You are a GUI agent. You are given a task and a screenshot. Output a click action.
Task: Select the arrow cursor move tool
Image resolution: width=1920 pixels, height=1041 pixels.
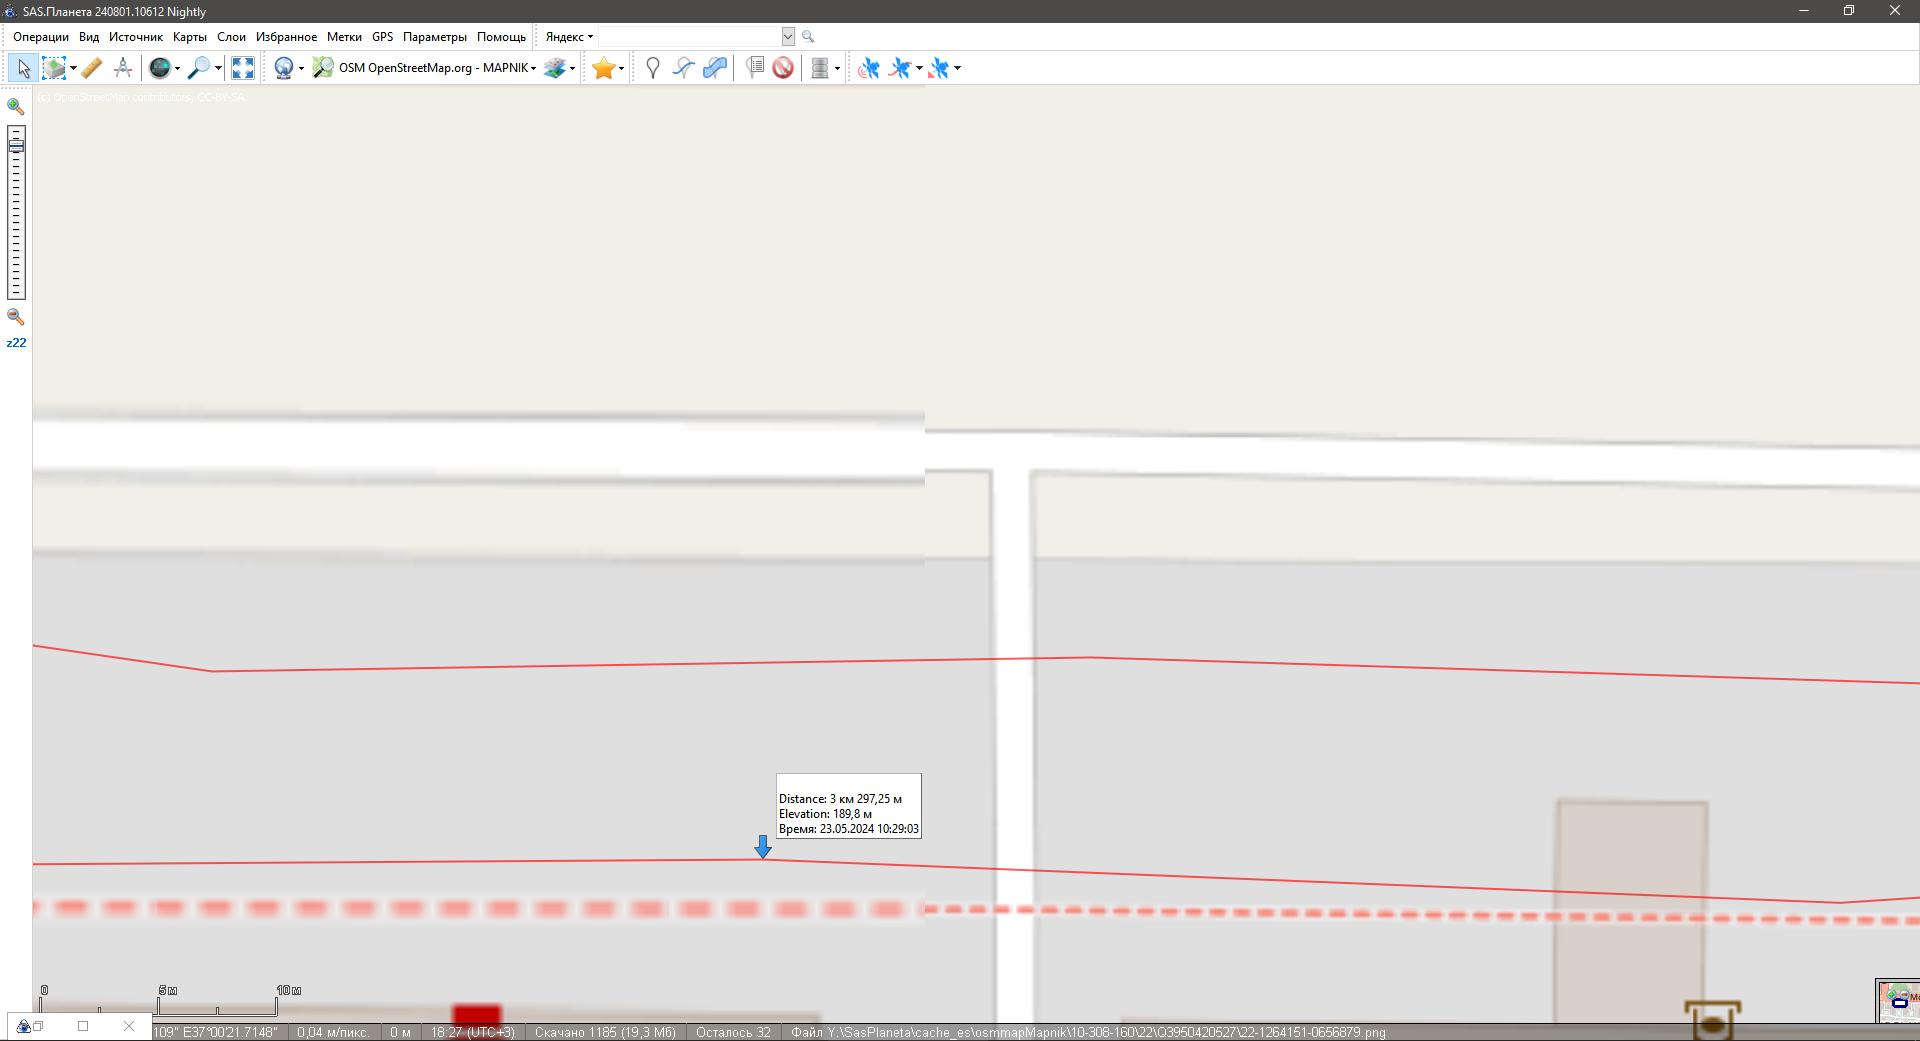(x=23, y=68)
